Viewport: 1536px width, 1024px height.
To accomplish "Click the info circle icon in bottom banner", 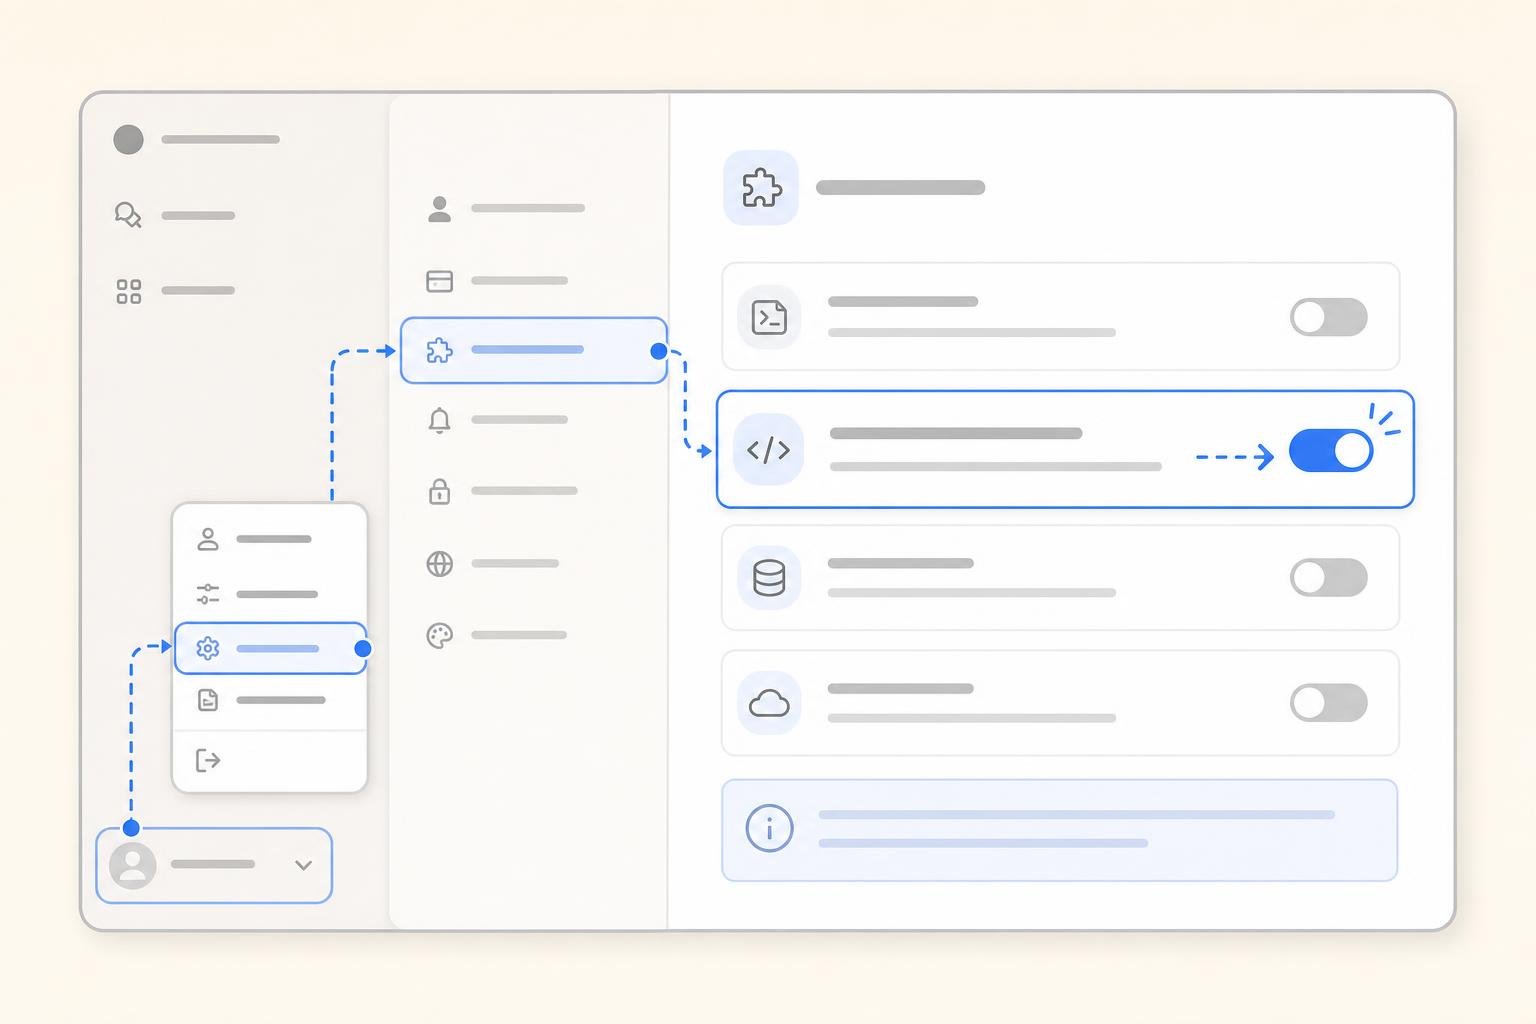I will [x=769, y=828].
